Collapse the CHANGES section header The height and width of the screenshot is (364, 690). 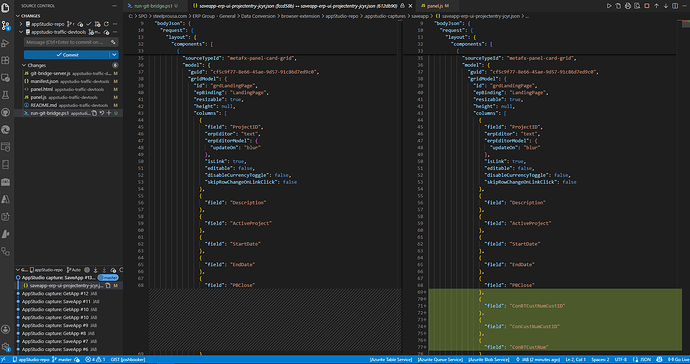(x=18, y=16)
